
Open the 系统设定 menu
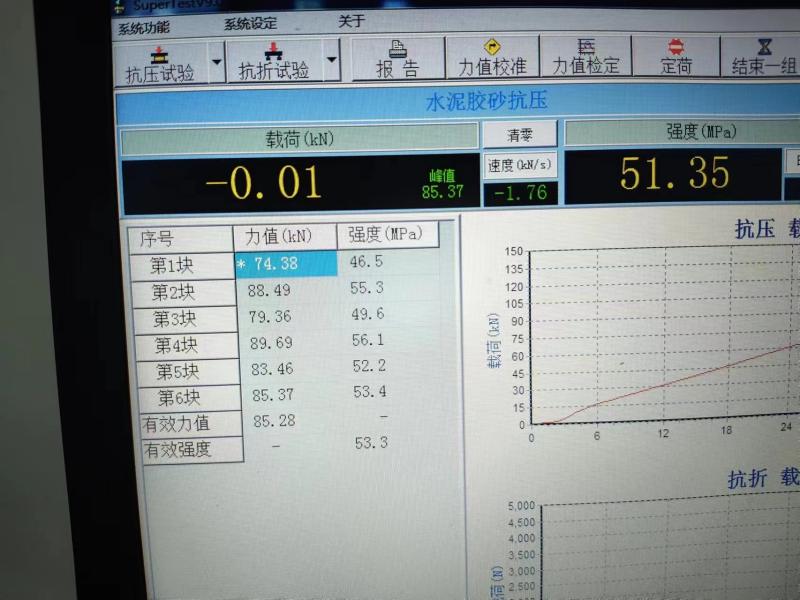point(250,24)
